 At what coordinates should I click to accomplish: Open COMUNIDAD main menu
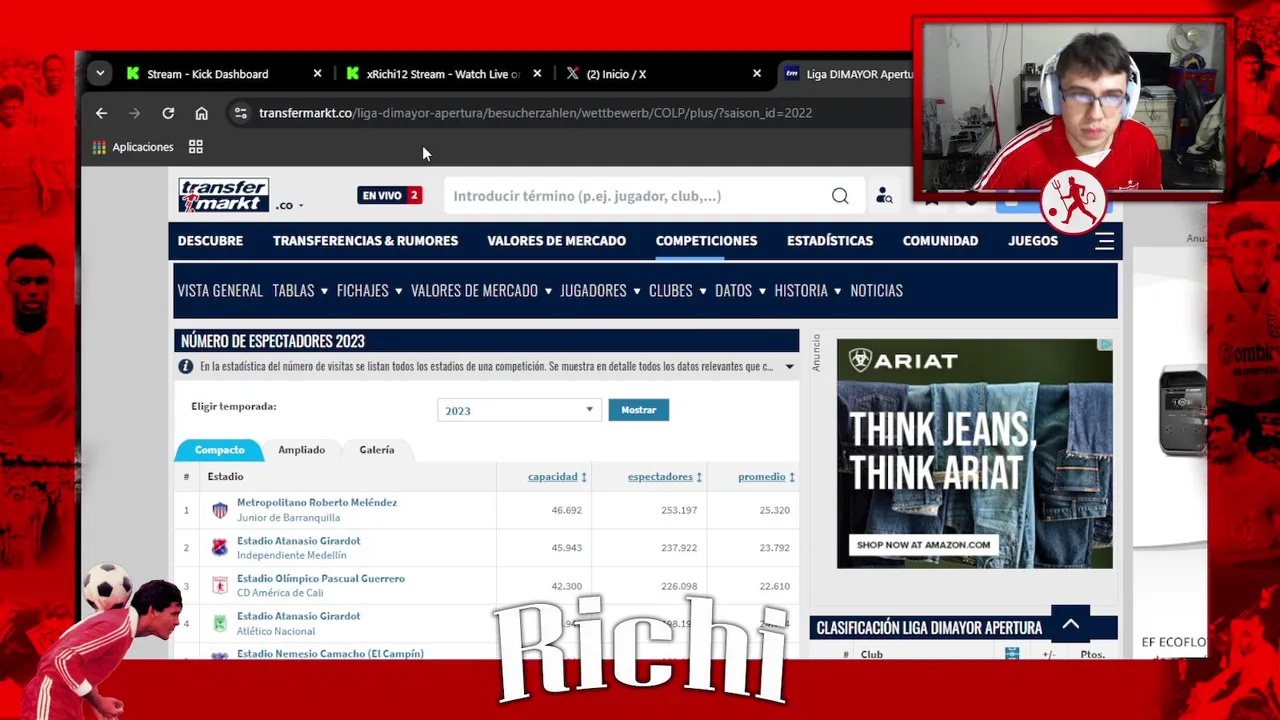click(x=940, y=241)
